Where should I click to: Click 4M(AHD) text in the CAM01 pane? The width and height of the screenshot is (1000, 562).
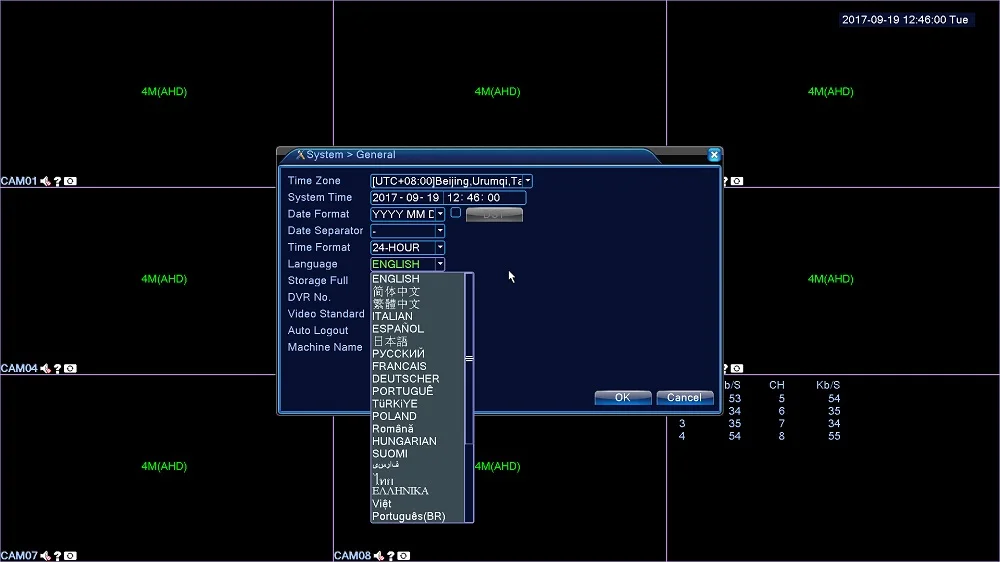coord(164,91)
